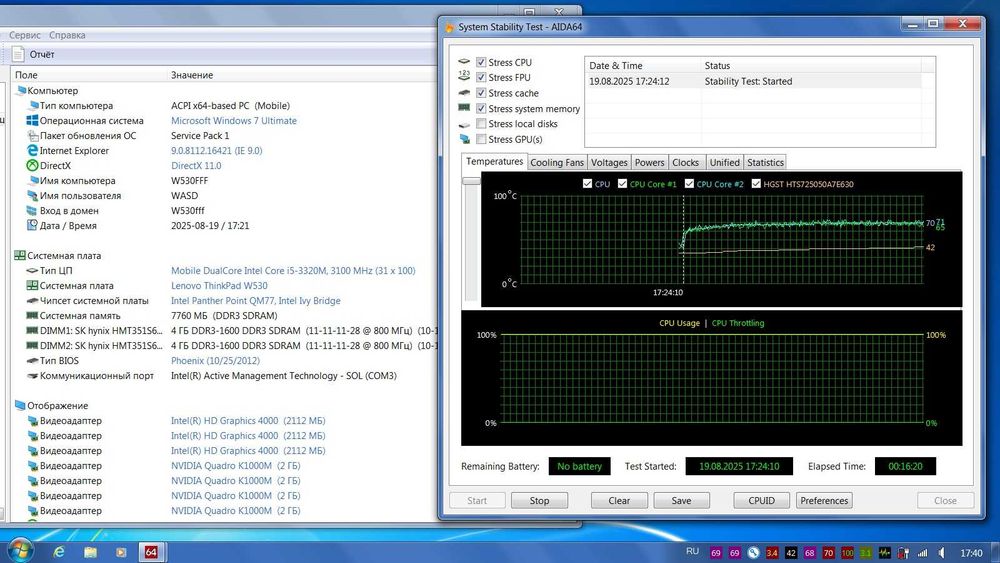Click the Операционная система Windows icon

[x=33, y=121]
